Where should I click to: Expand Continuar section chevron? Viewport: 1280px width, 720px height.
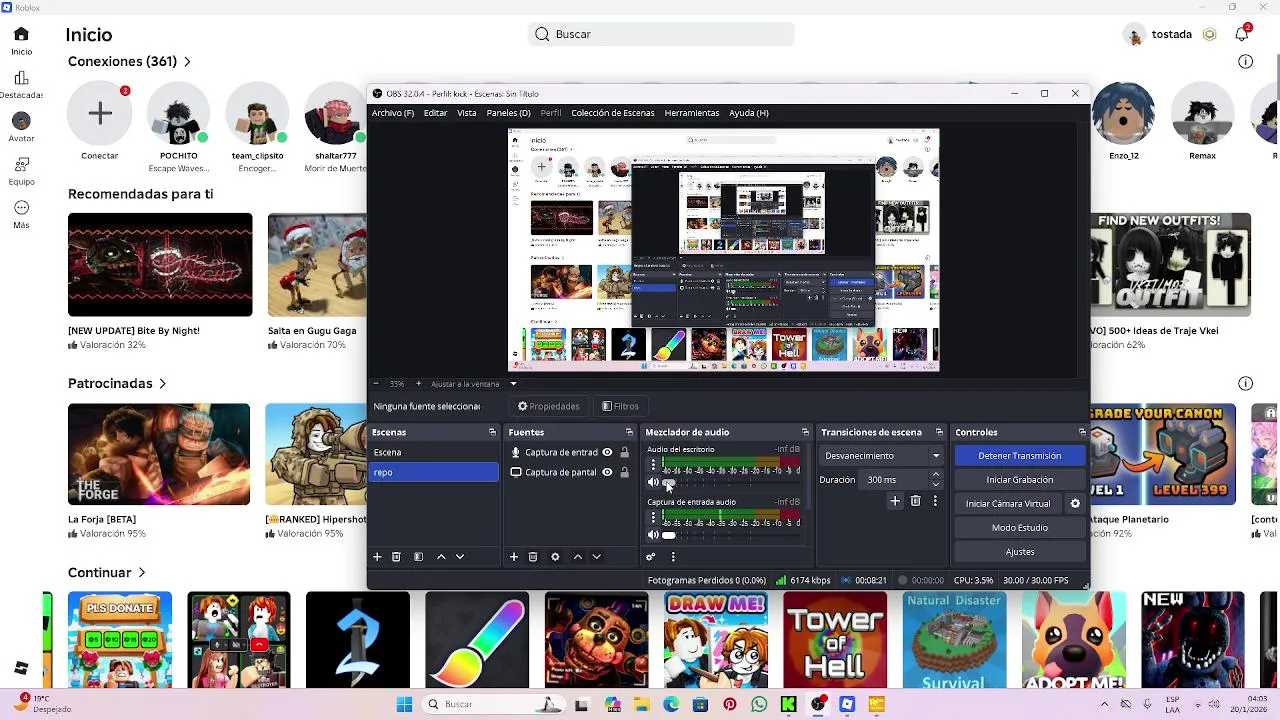pyautogui.click(x=141, y=573)
